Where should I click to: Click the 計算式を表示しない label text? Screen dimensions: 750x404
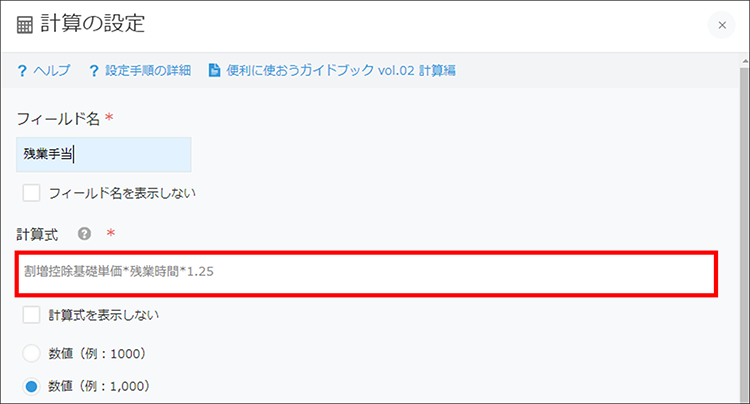pos(104,315)
